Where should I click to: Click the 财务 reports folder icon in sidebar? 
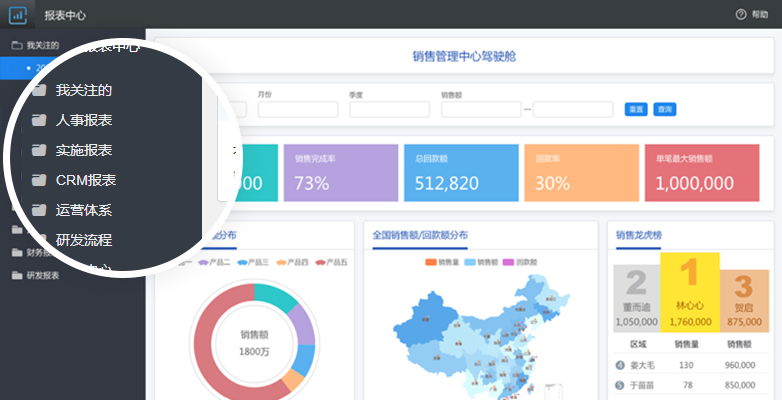click(x=17, y=252)
